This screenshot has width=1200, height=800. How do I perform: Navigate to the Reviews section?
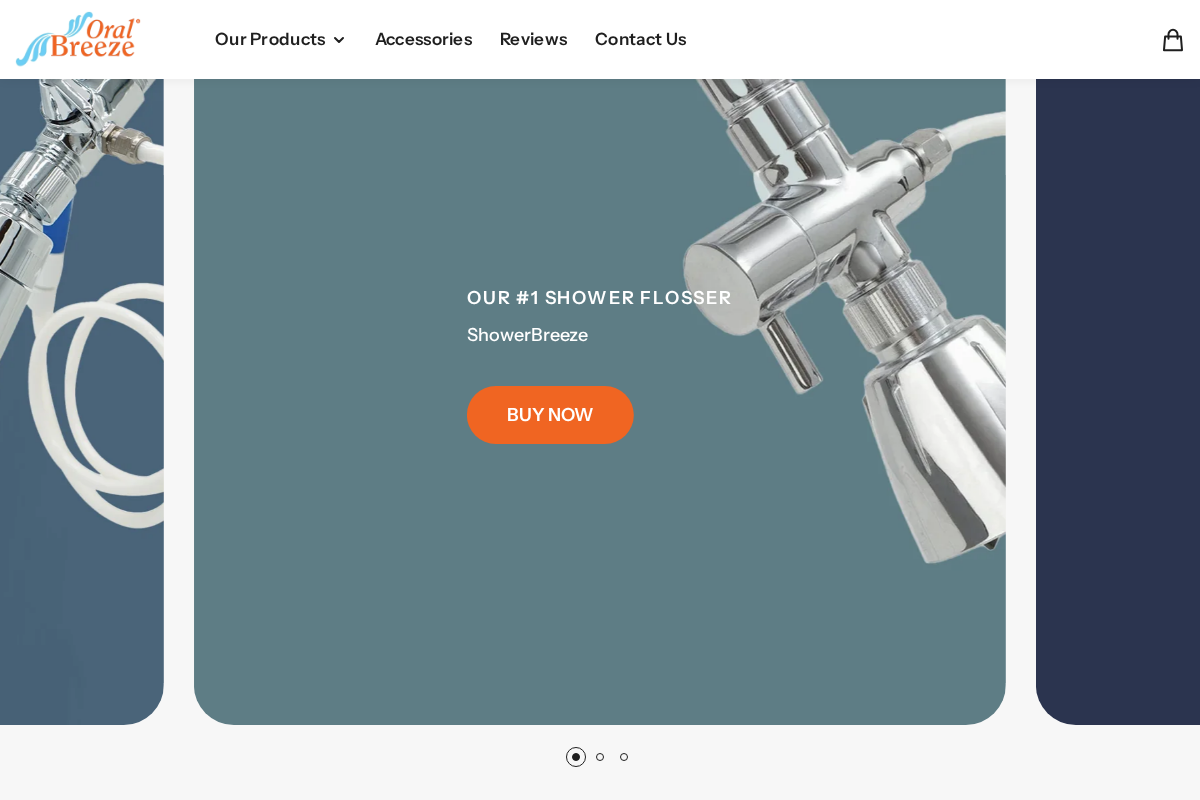click(x=533, y=39)
